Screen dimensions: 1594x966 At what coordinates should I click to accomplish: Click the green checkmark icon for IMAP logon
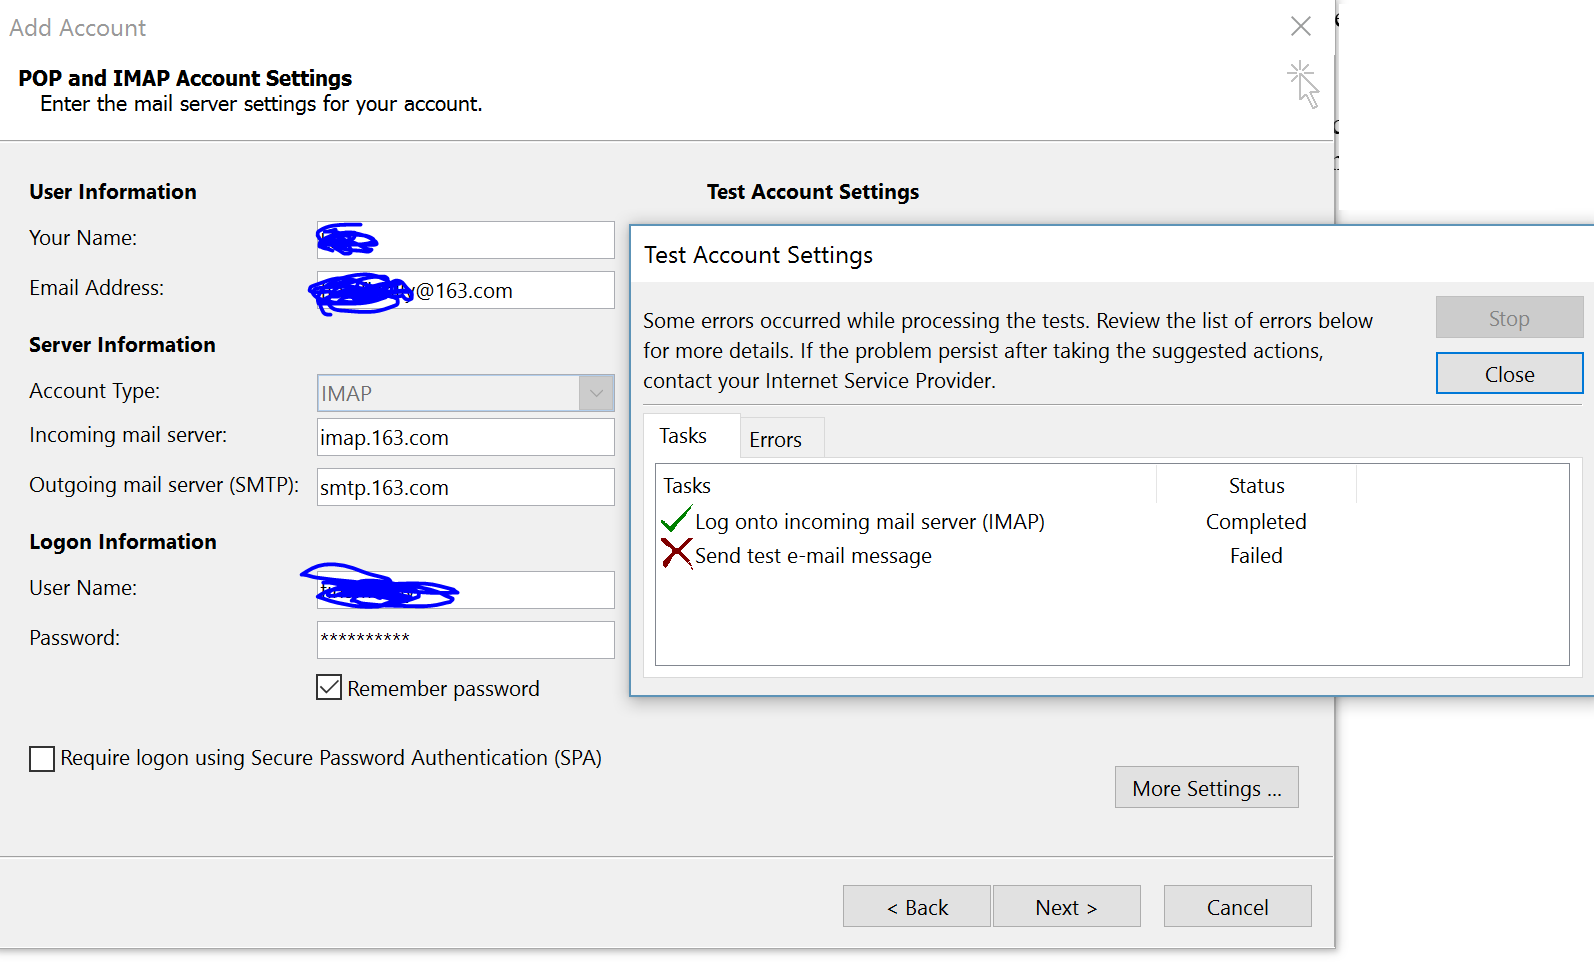(x=676, y=520)
